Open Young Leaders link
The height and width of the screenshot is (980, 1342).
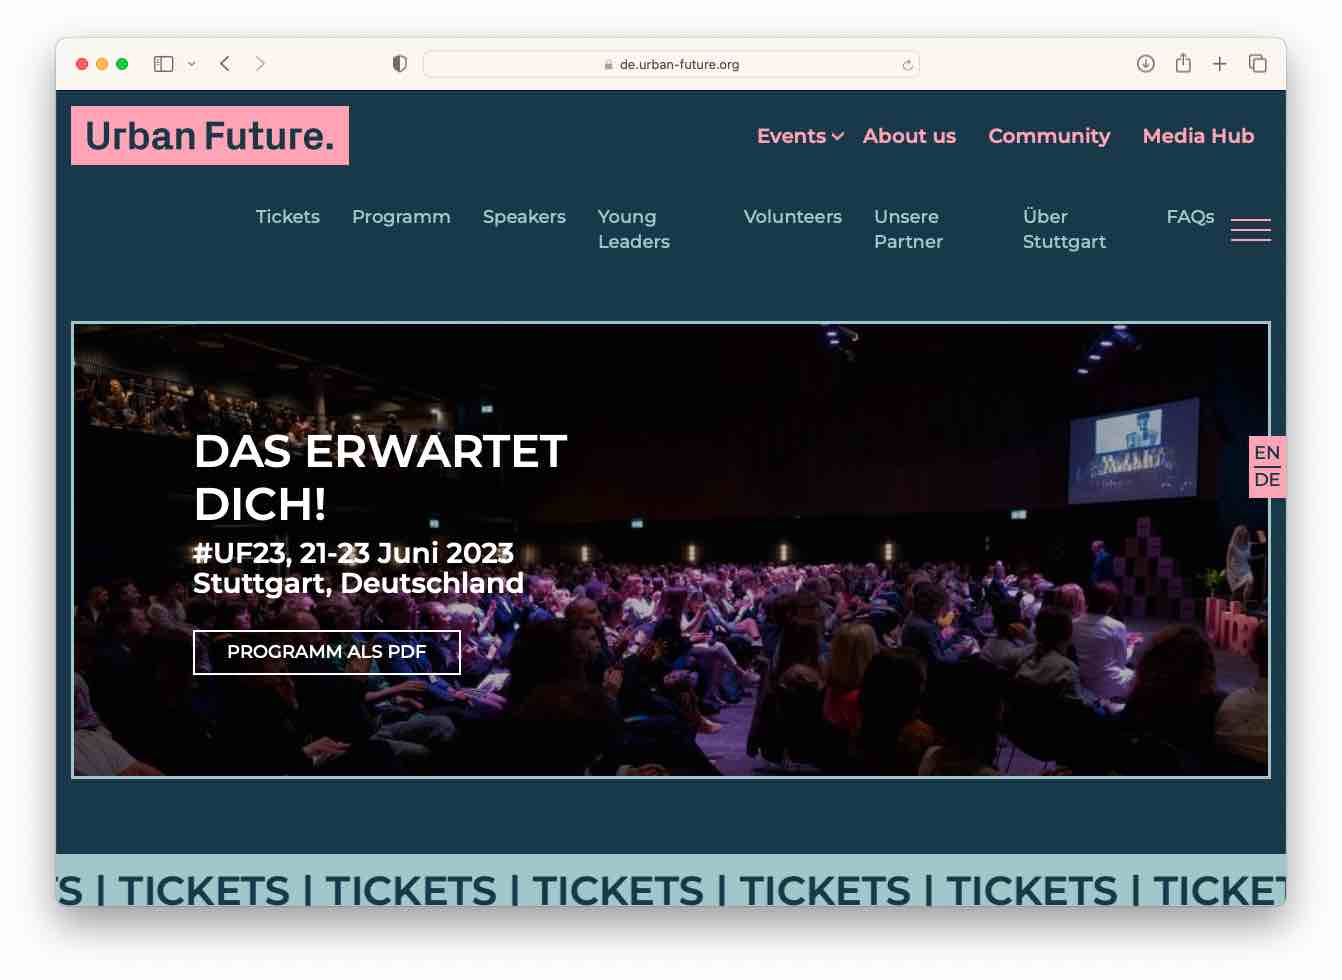point(633,229)
